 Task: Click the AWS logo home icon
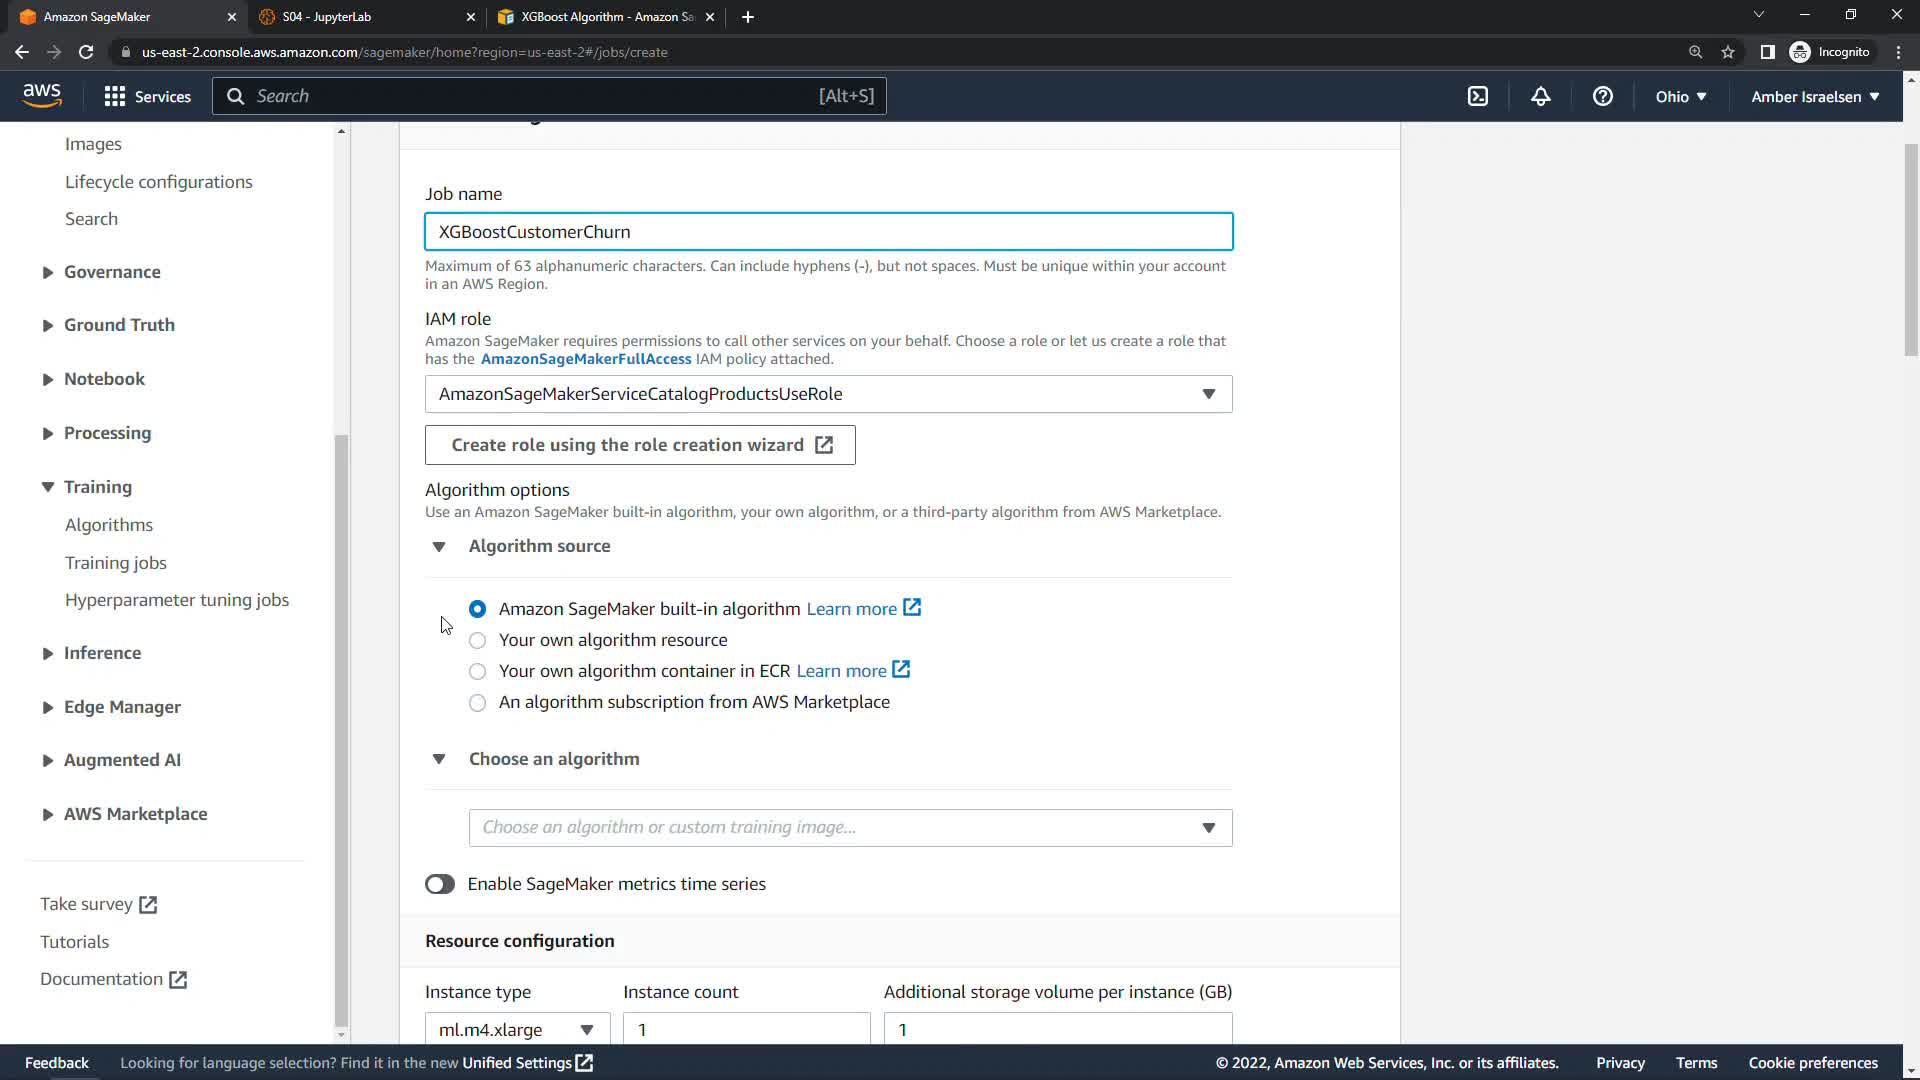coord(42,95)
